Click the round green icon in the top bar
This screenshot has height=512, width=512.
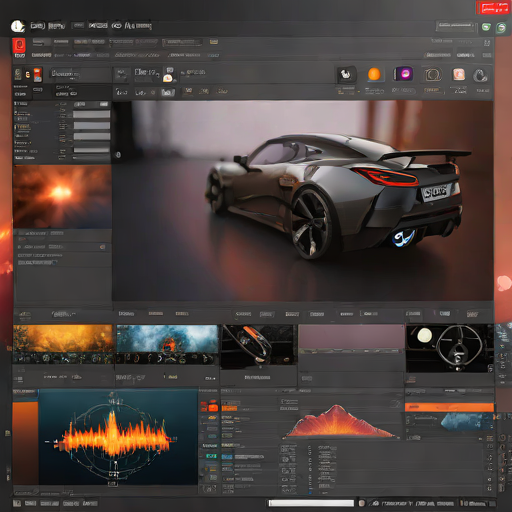501,27
